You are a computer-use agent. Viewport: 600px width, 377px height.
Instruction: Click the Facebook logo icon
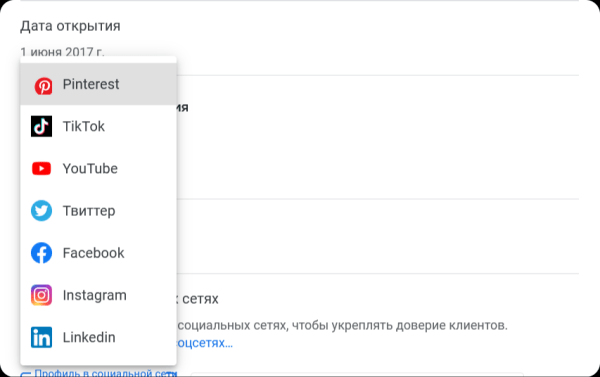[41, 253]
